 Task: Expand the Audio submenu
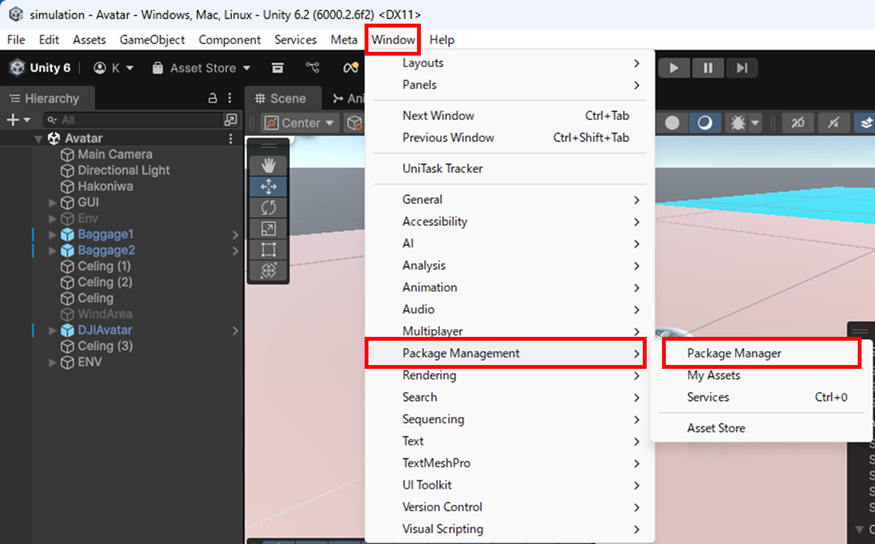pyautogui.click(x=509, y=309)
